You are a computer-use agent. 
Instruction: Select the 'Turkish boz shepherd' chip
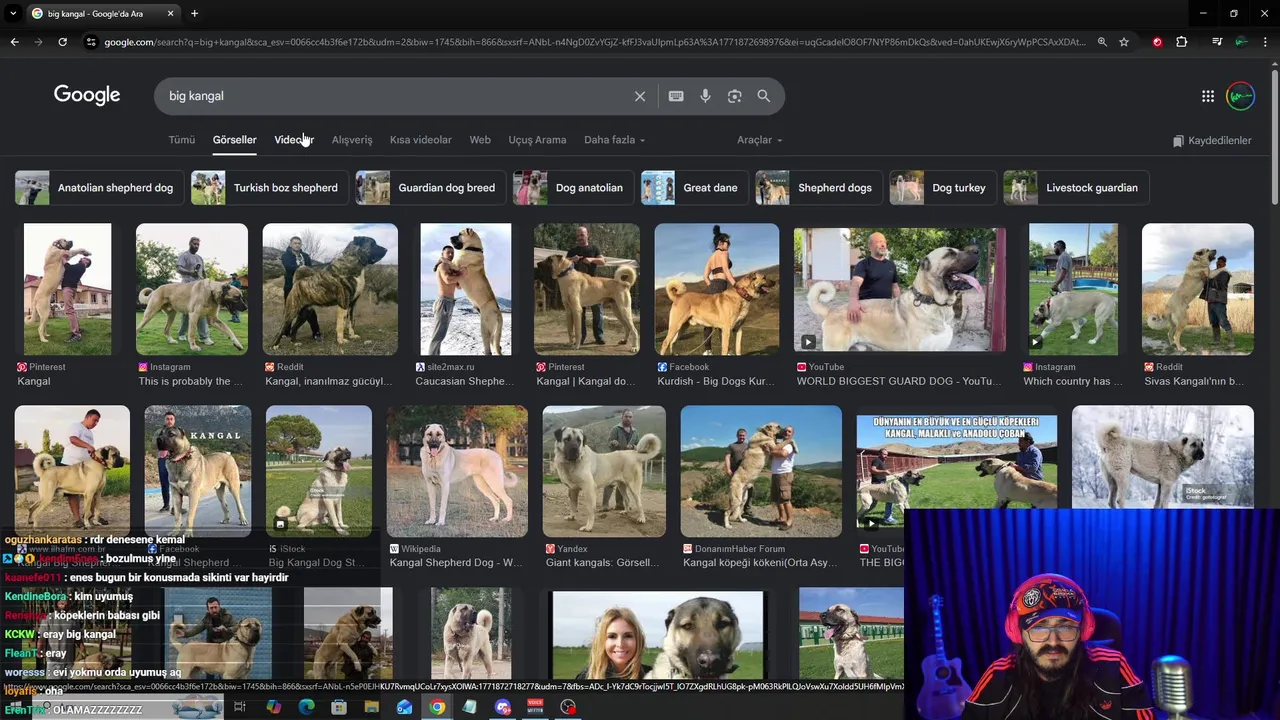pyautogui.click(x=269, y=188)
